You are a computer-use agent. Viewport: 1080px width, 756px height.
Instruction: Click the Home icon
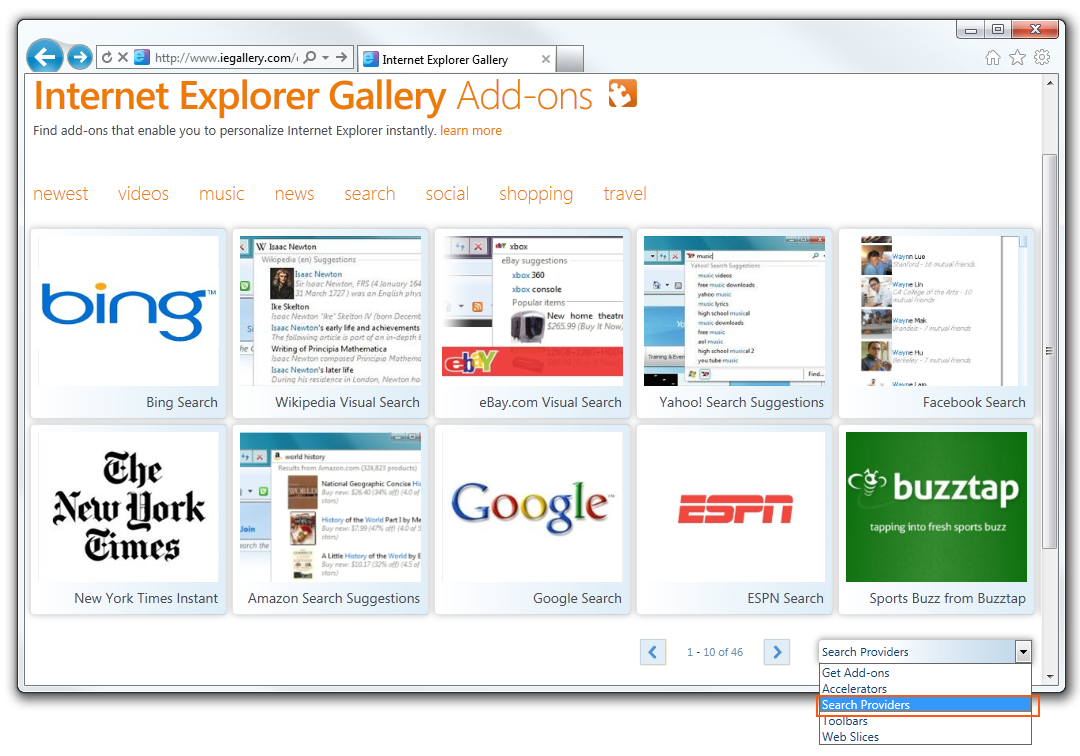(993, 58)
